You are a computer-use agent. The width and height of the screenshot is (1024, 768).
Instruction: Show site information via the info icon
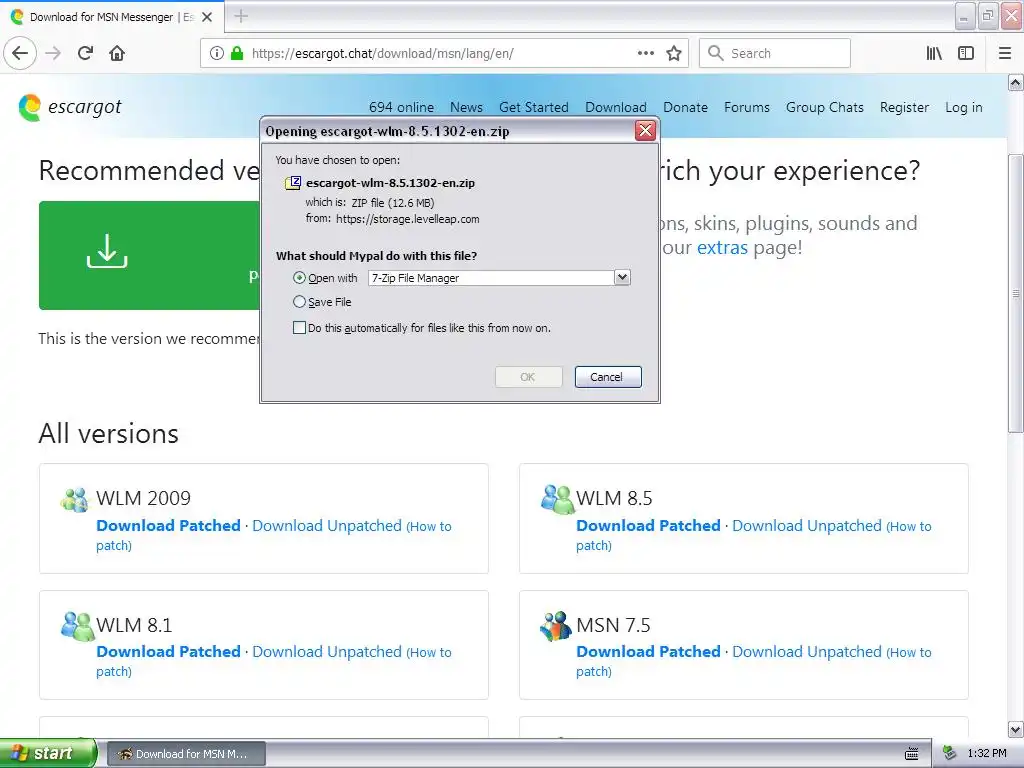click(216, 53)
